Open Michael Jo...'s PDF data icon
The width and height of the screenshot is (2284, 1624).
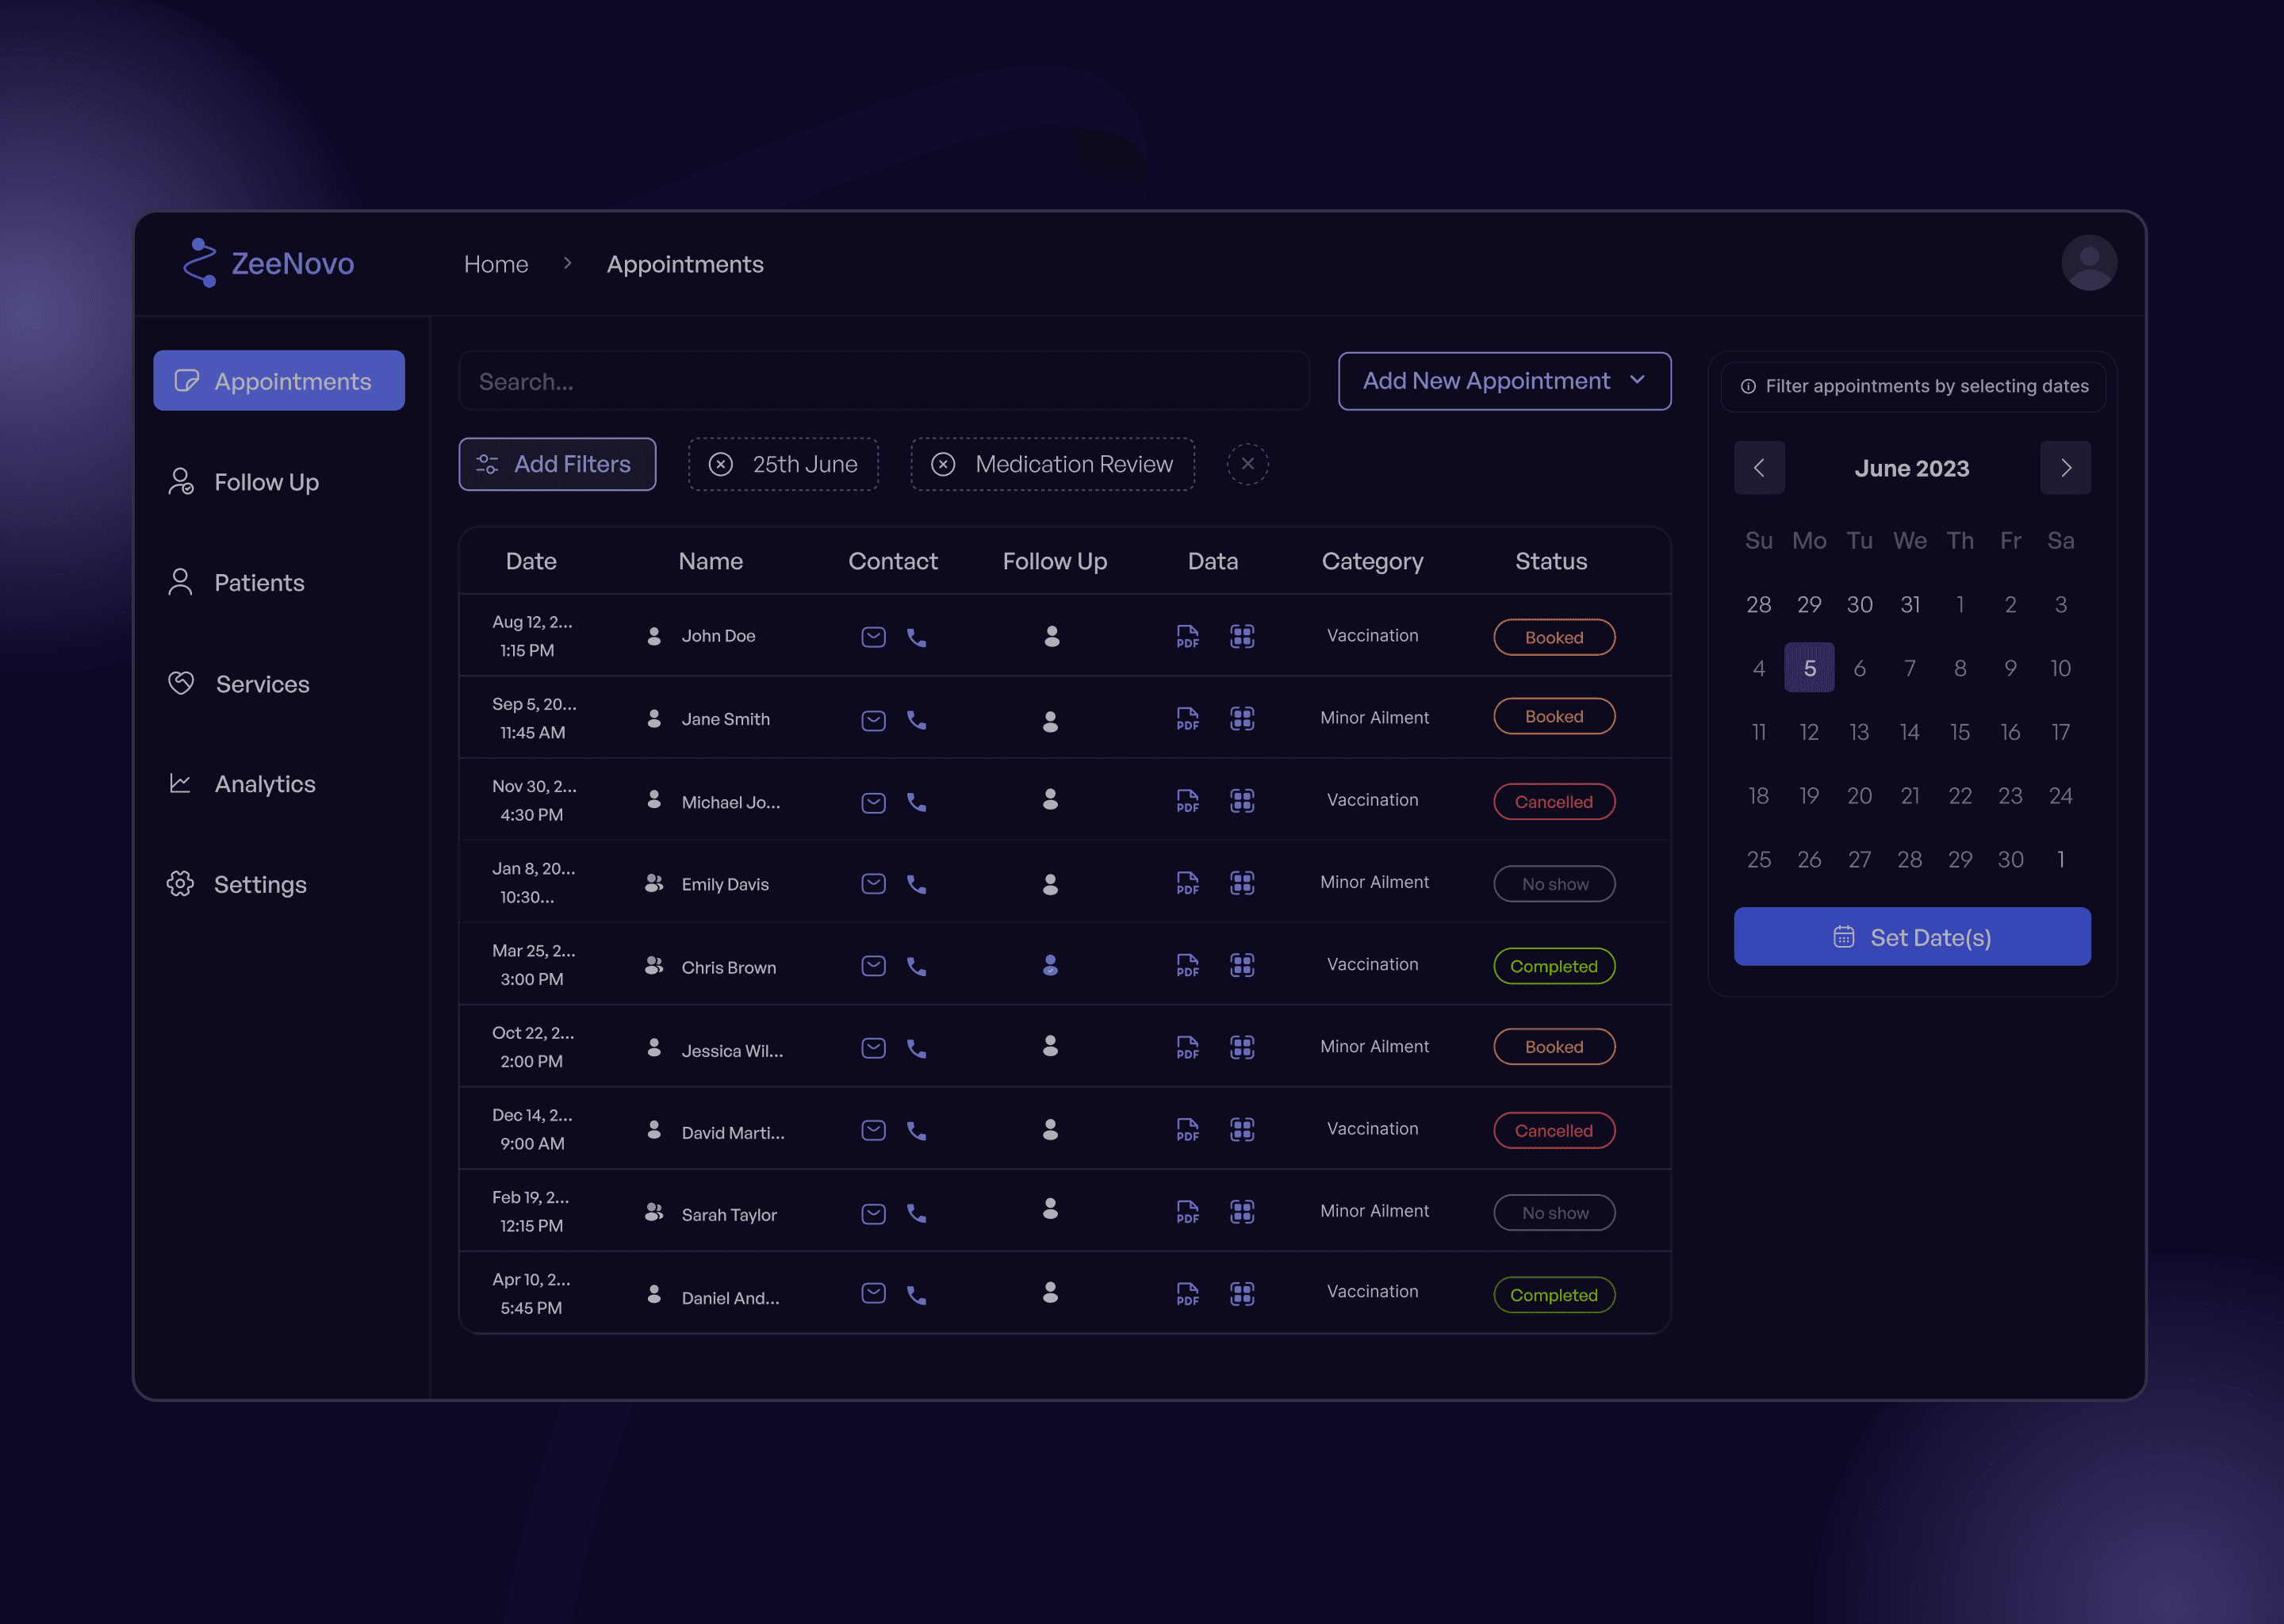pyautogui.click(x=1187, y=801)
